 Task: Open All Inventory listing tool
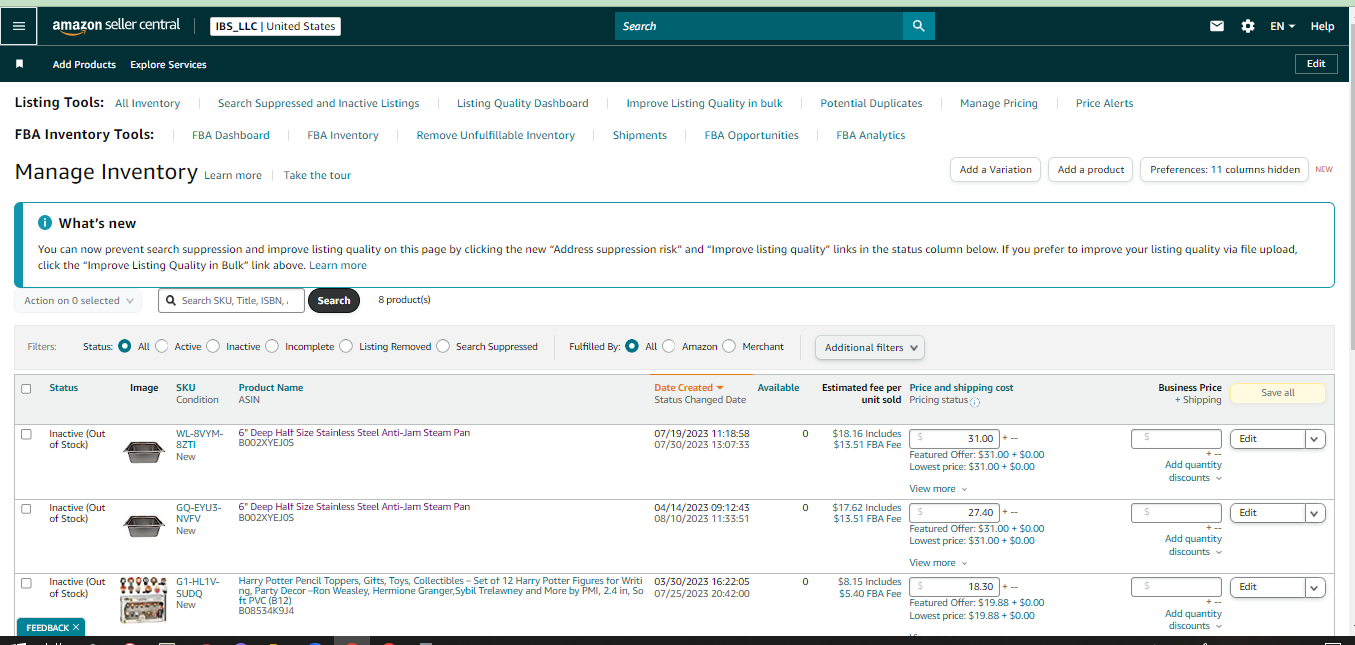148,103
